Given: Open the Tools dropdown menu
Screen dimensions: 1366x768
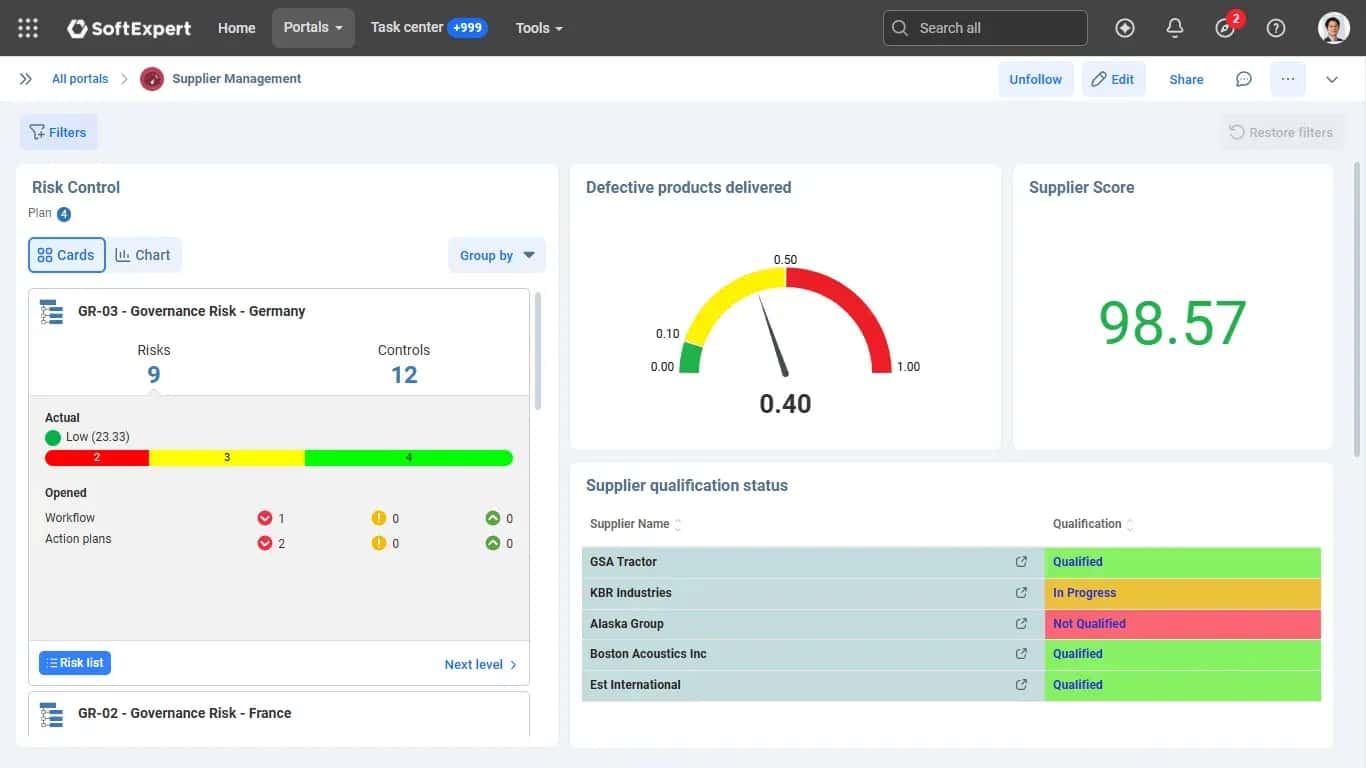Looking at the screenshot, I should pyautogui.click(x=539, y=28).
